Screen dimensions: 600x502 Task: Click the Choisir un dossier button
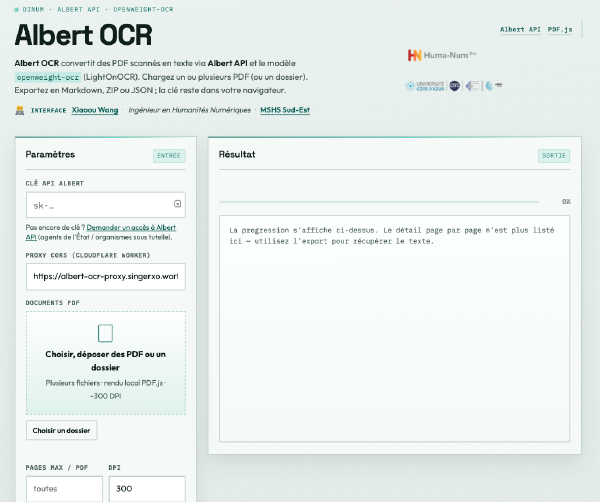click(62, 430)
